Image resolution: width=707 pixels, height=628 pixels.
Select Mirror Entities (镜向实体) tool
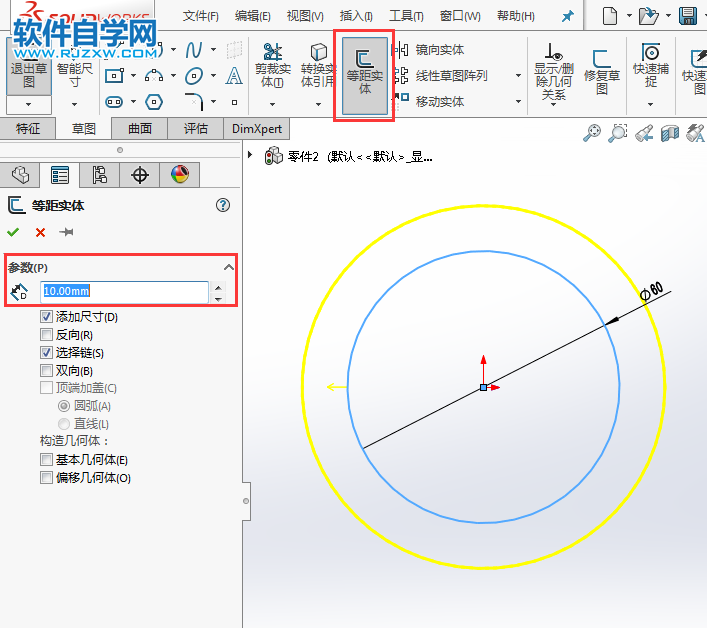click(429, 50)
